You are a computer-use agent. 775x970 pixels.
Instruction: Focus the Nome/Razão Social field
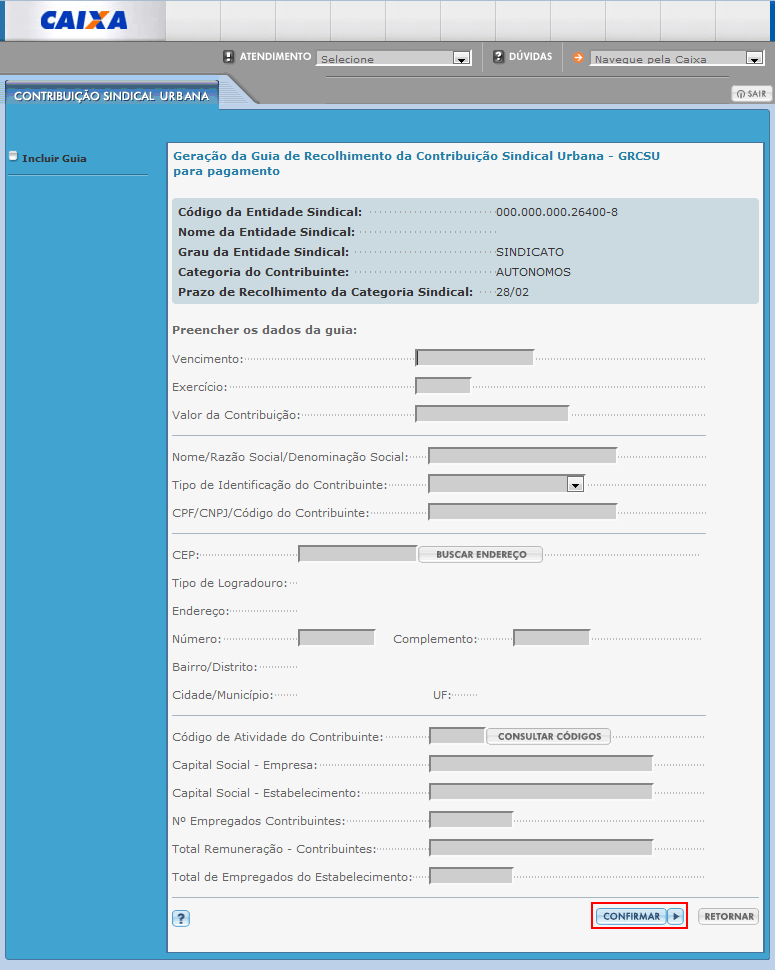click(x=522, y=456)
